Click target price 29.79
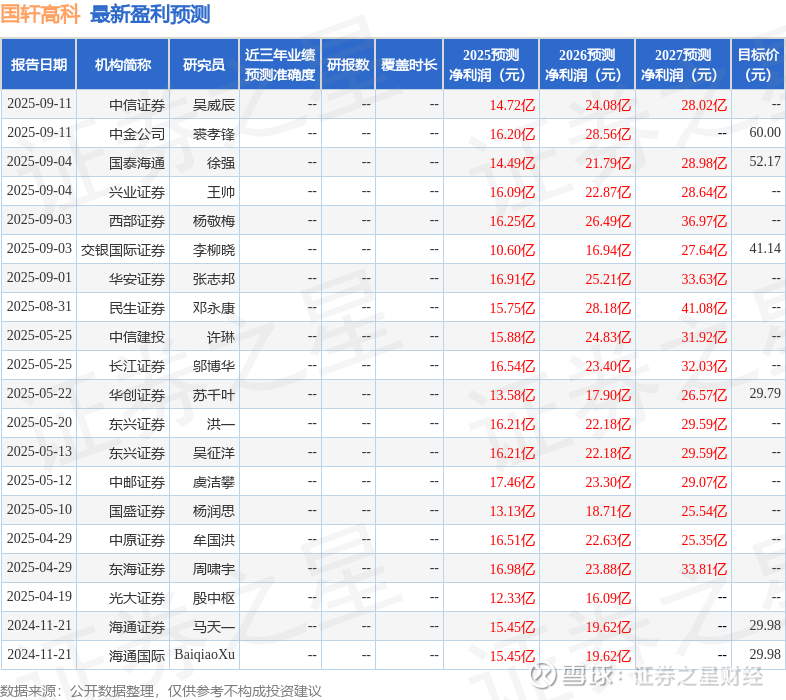Viewport: 786px width, 700px height. [765, 393]
